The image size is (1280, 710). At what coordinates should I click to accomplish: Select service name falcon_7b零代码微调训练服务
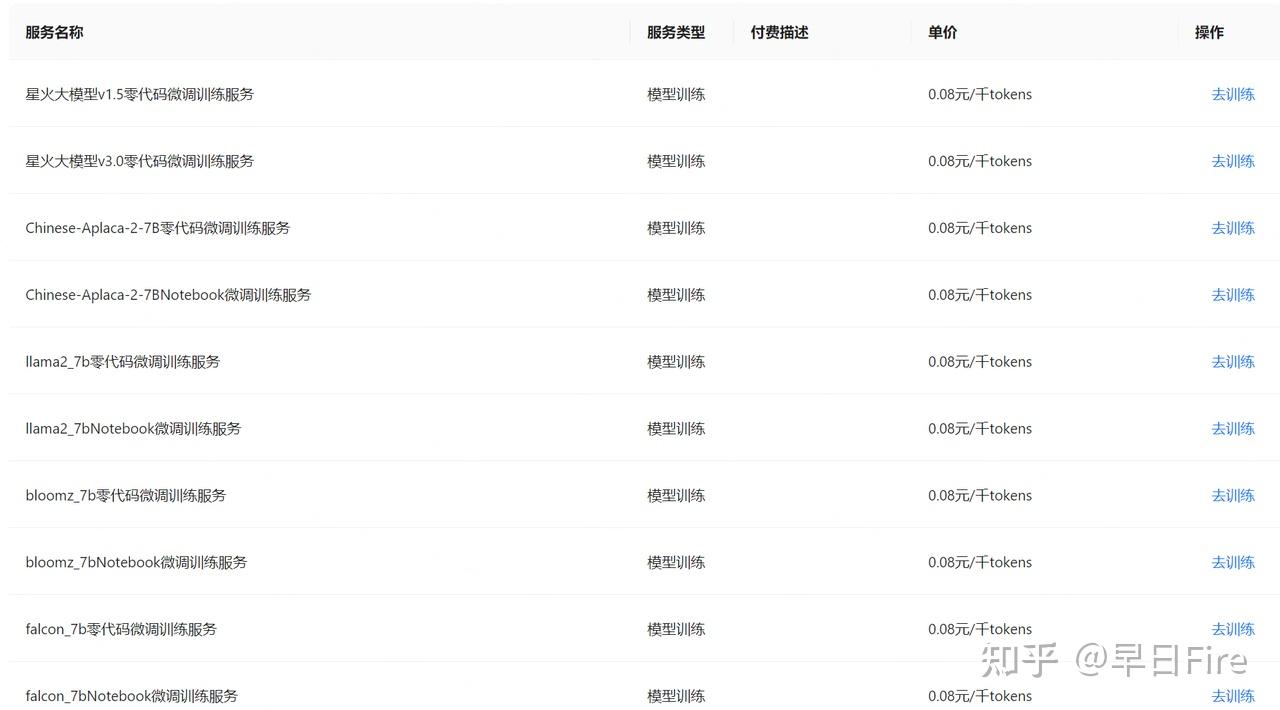[x=121, y=630]
